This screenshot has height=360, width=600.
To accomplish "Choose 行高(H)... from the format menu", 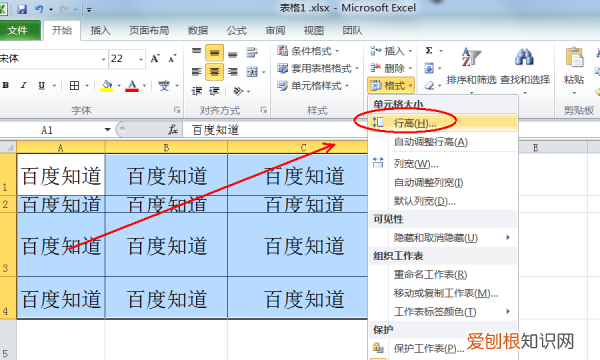I will [442, 123].
